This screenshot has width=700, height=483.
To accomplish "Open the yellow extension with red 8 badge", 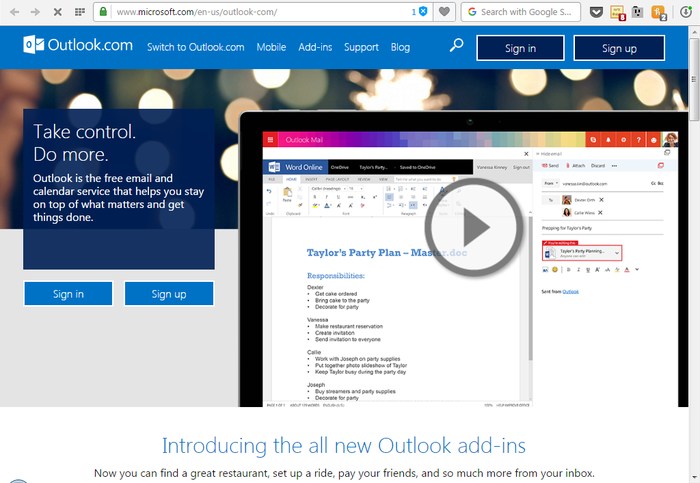I will coord(617,12).
